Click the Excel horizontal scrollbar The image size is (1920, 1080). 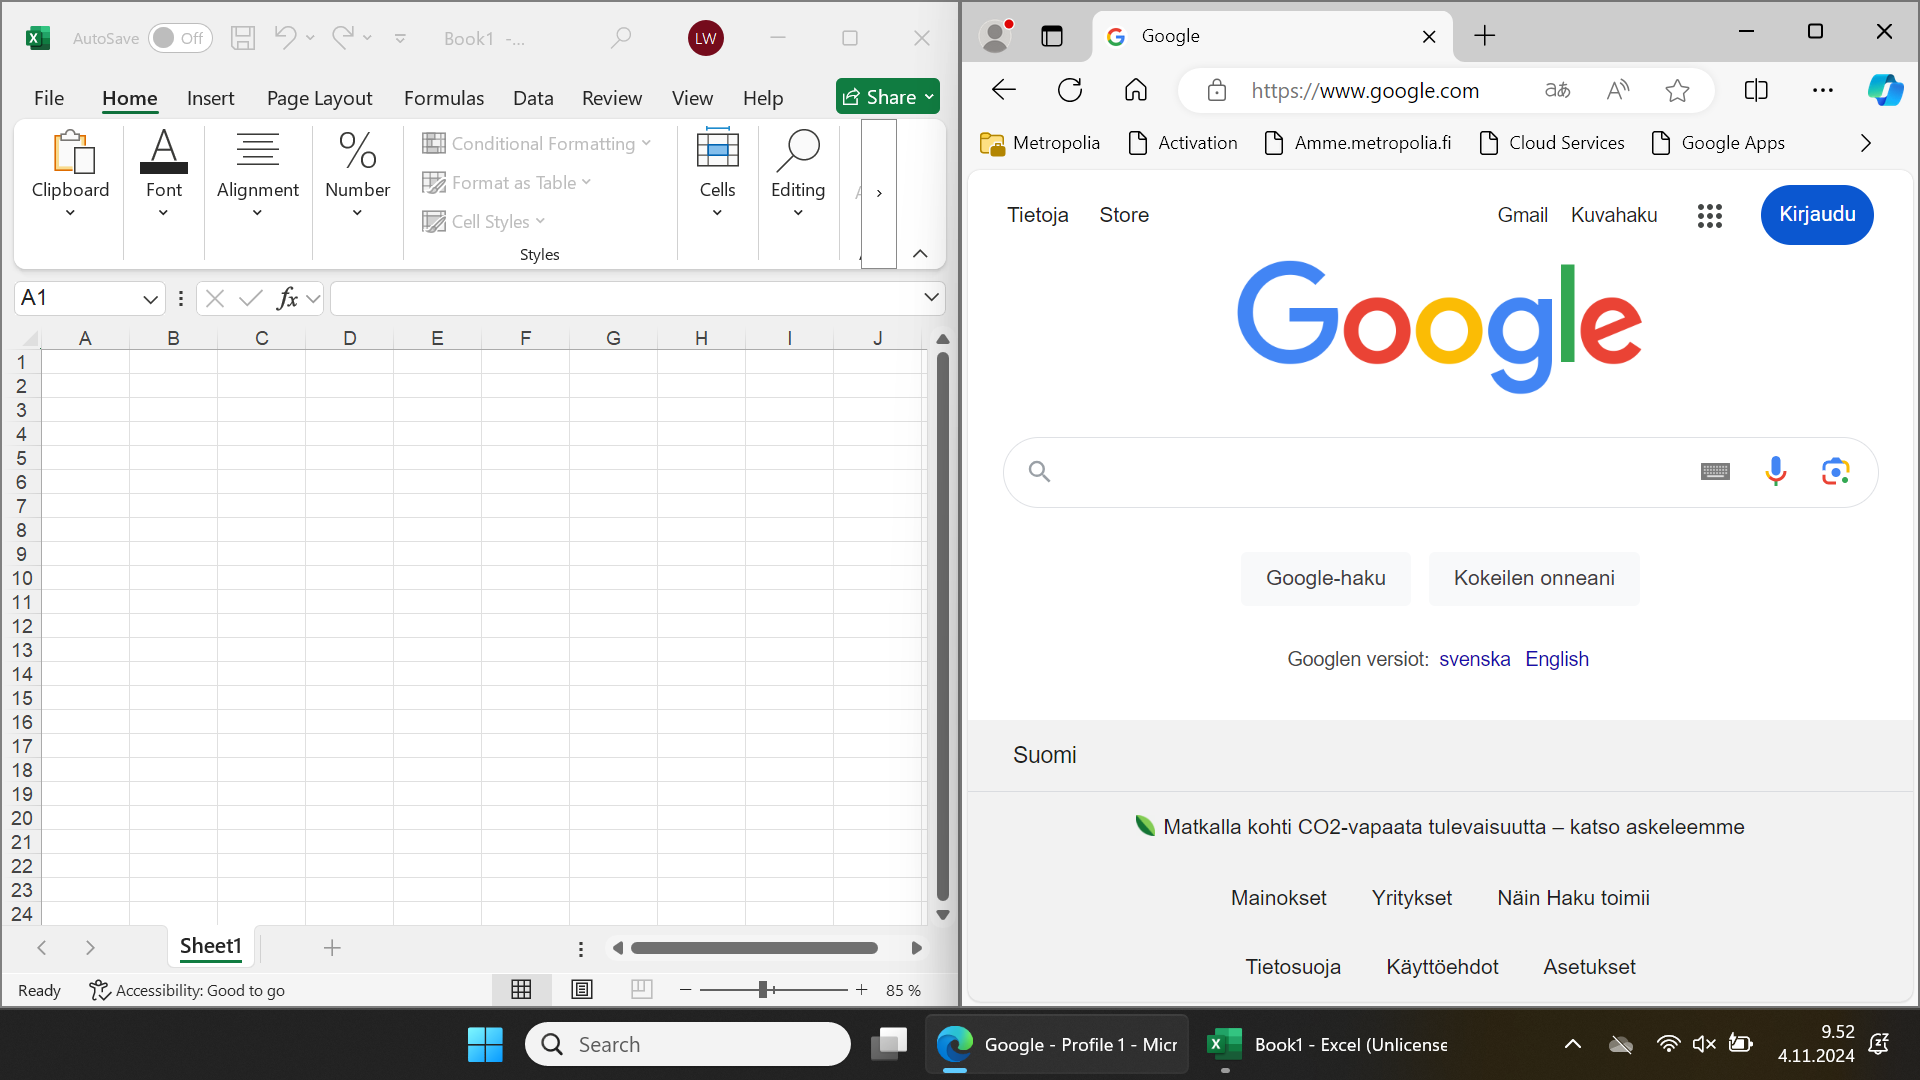755,948
